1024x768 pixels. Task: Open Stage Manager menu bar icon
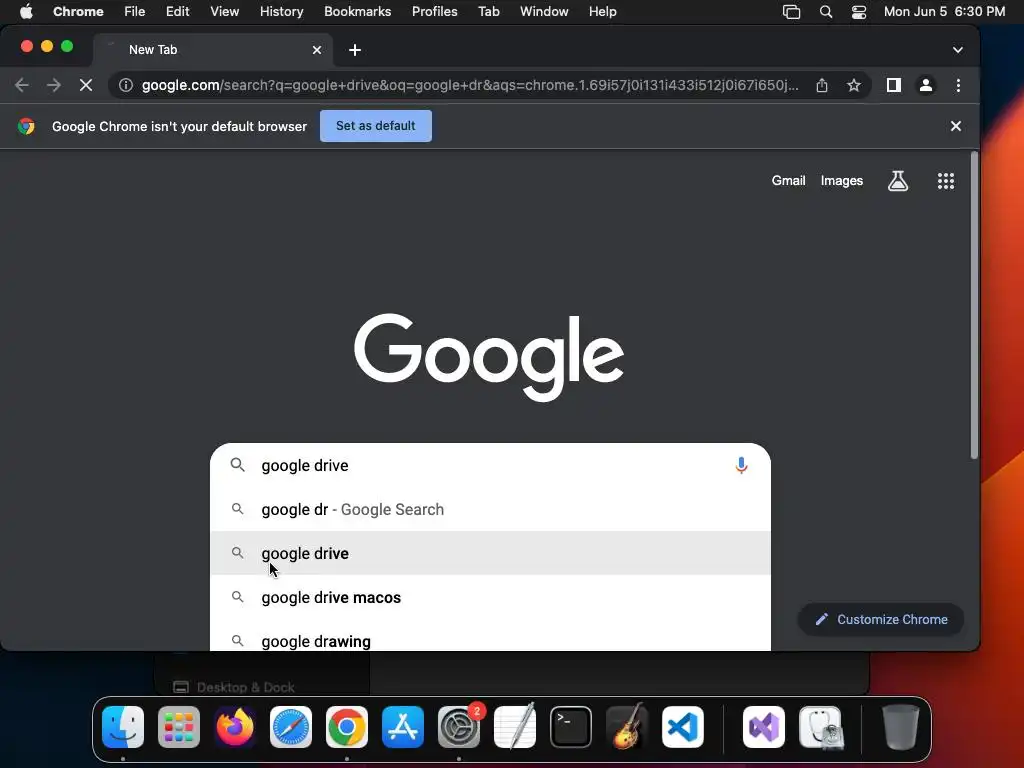(791, 11)
